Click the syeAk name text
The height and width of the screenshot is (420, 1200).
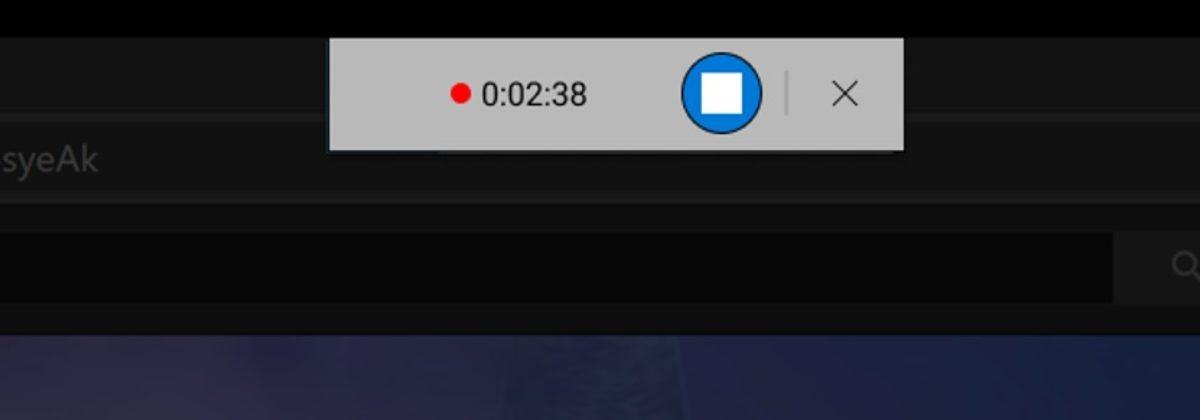click(x=49, y=159)
